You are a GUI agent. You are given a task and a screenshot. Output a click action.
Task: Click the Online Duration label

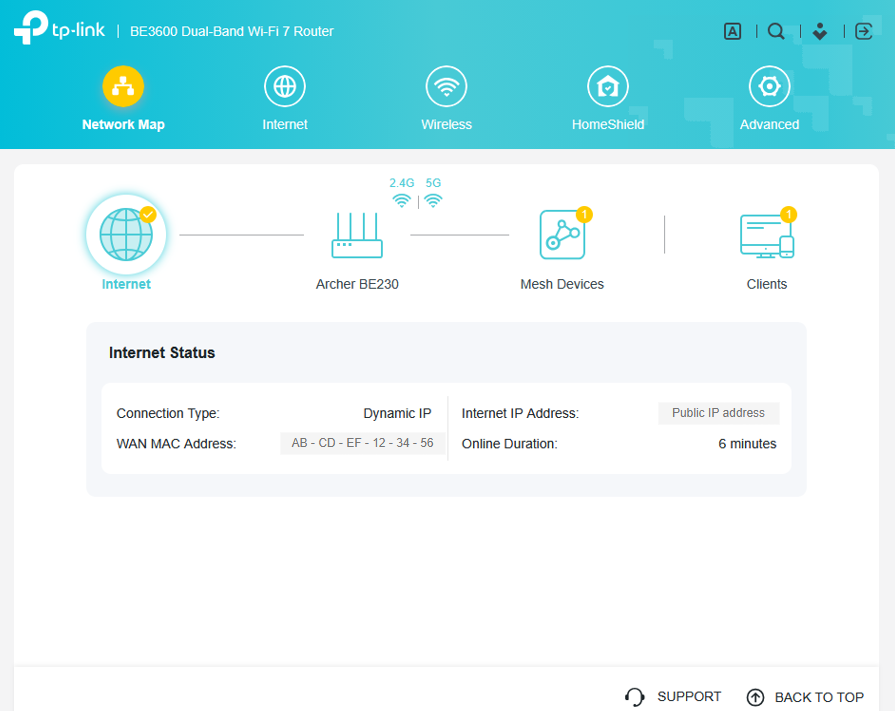tap(510, 444)
